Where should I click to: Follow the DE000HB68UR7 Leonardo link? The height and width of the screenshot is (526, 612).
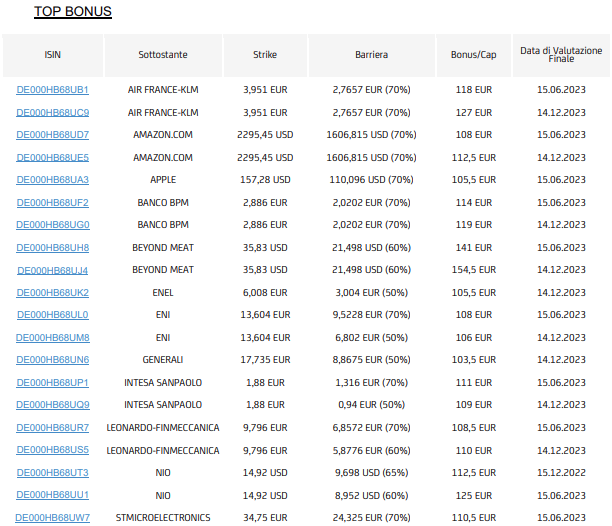[53, 428]
